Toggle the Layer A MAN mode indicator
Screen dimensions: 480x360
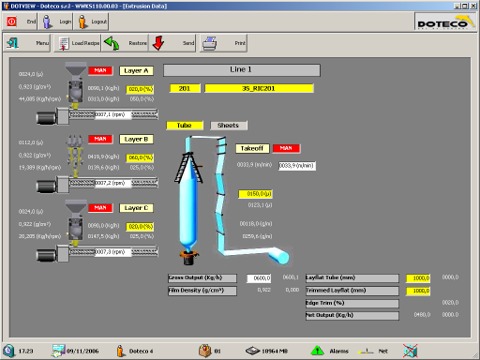(x=100, y=71)
